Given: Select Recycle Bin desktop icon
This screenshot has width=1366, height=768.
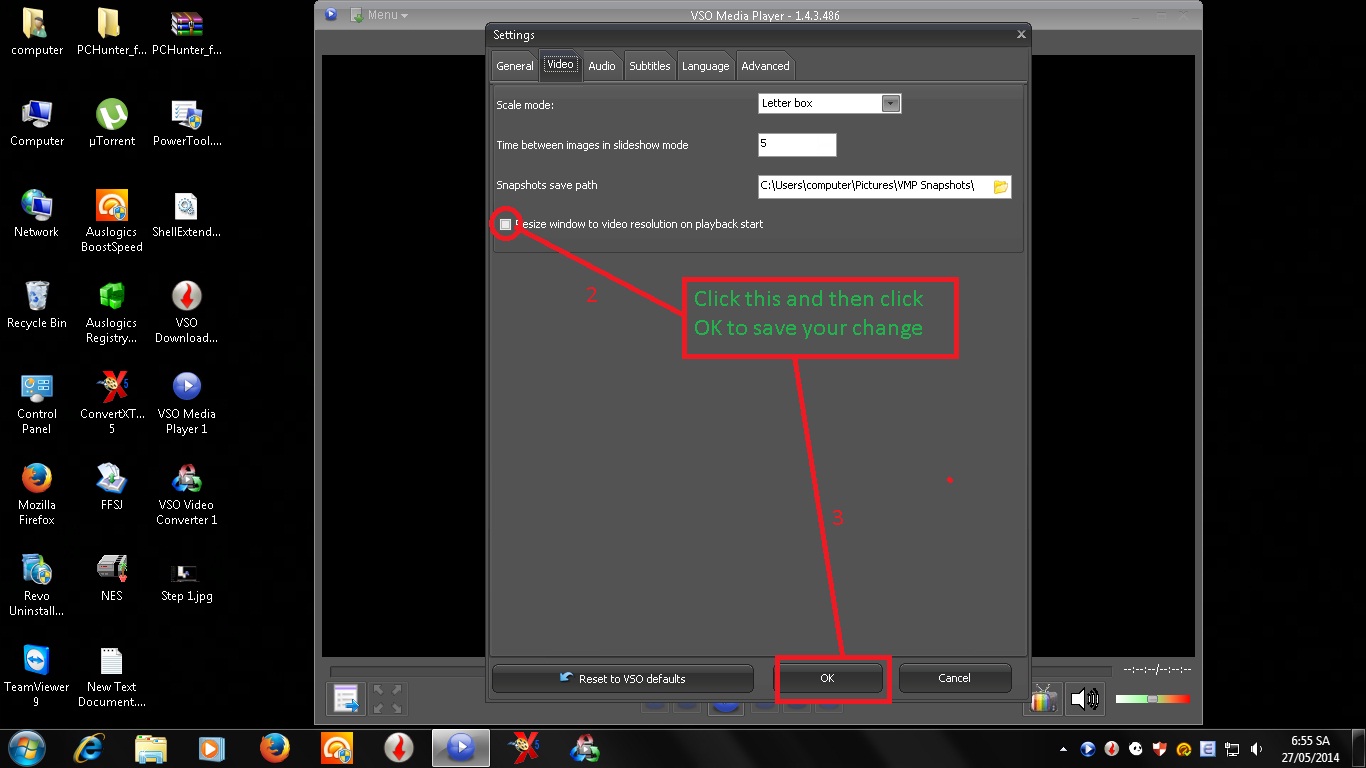Looking at the screenshot, I should (x=37, y=305).
